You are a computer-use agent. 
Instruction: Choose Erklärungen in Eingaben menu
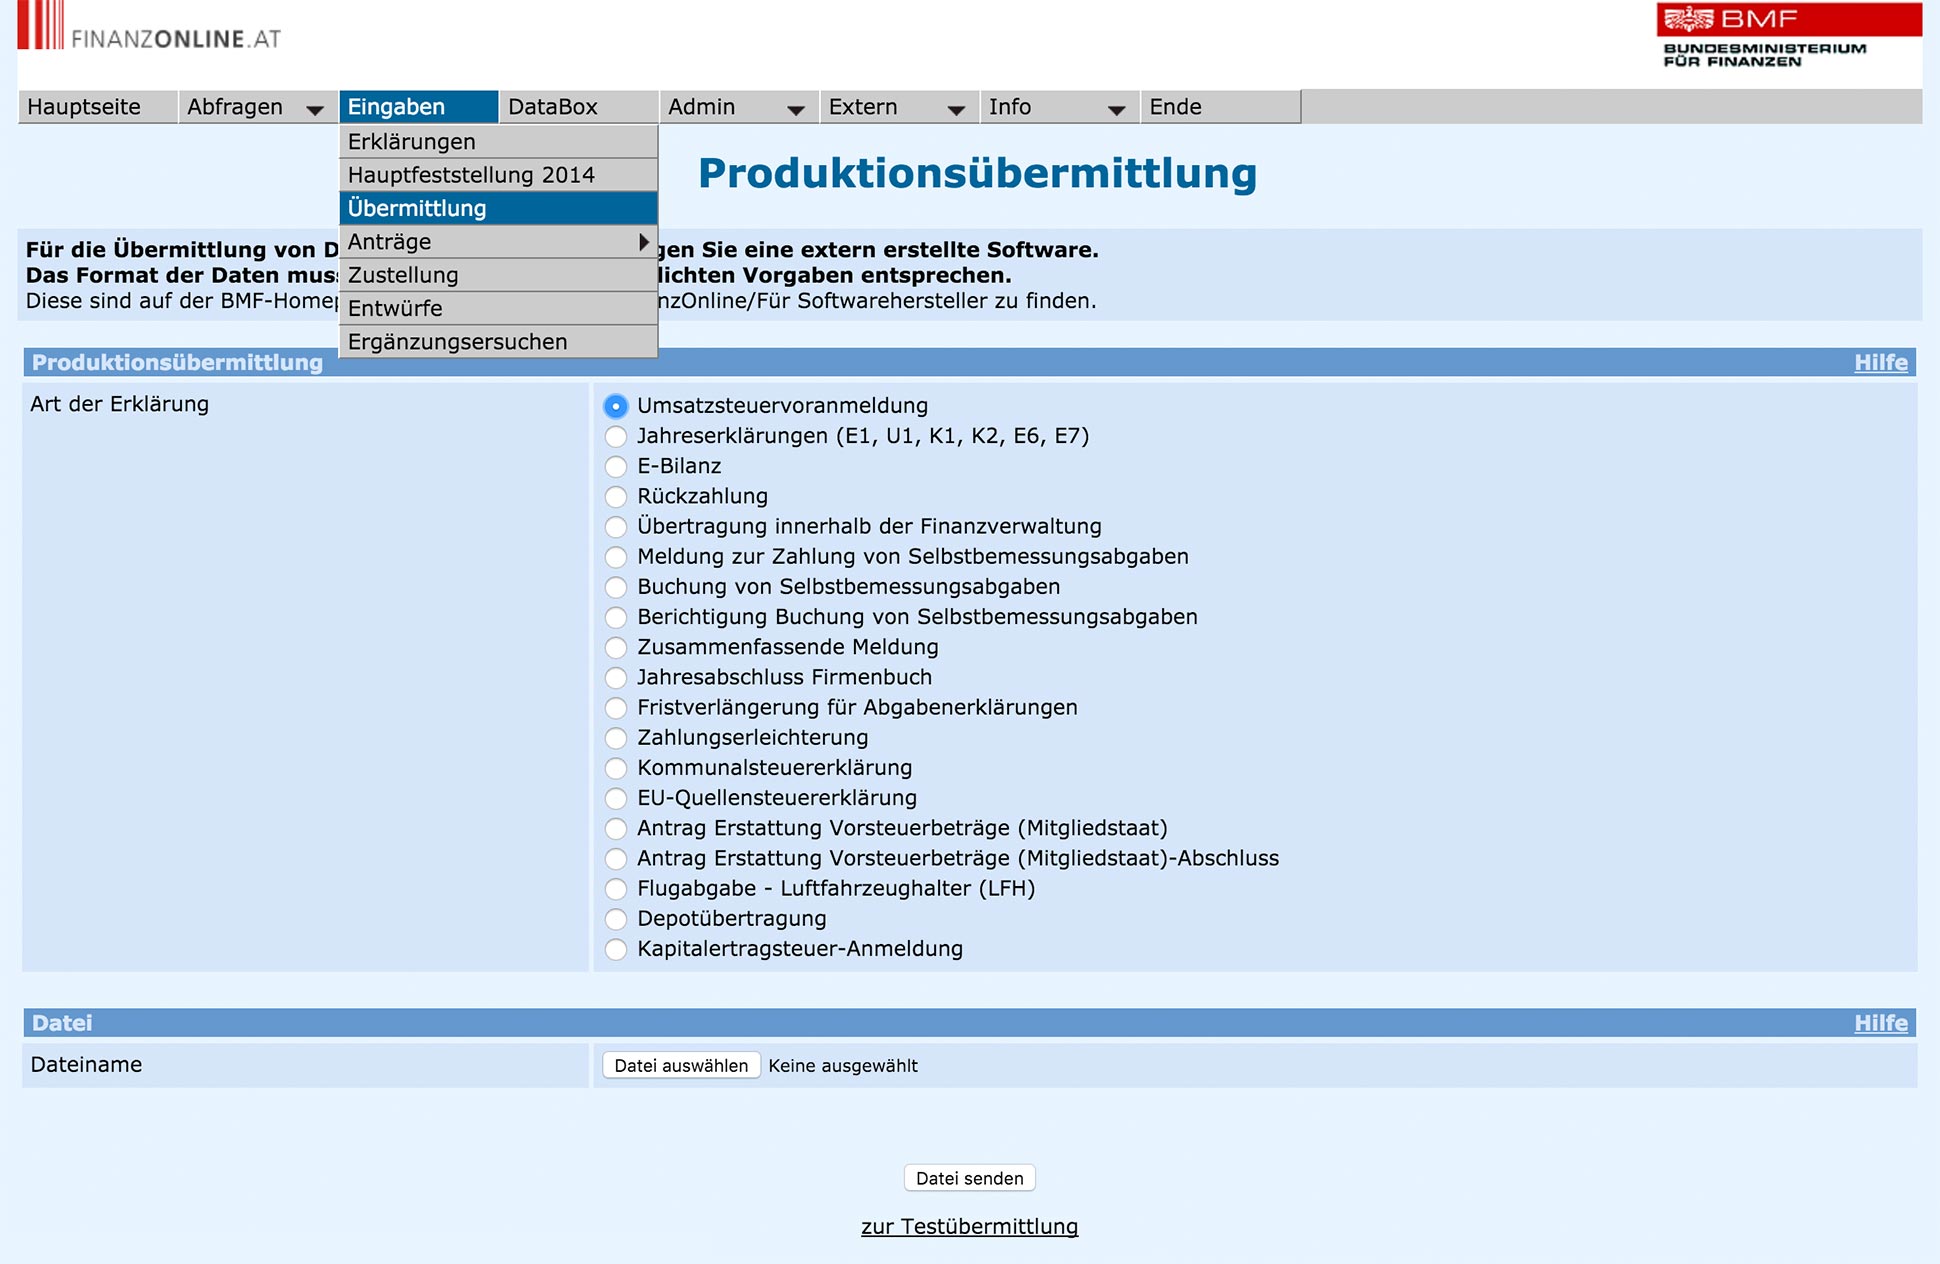498,142
